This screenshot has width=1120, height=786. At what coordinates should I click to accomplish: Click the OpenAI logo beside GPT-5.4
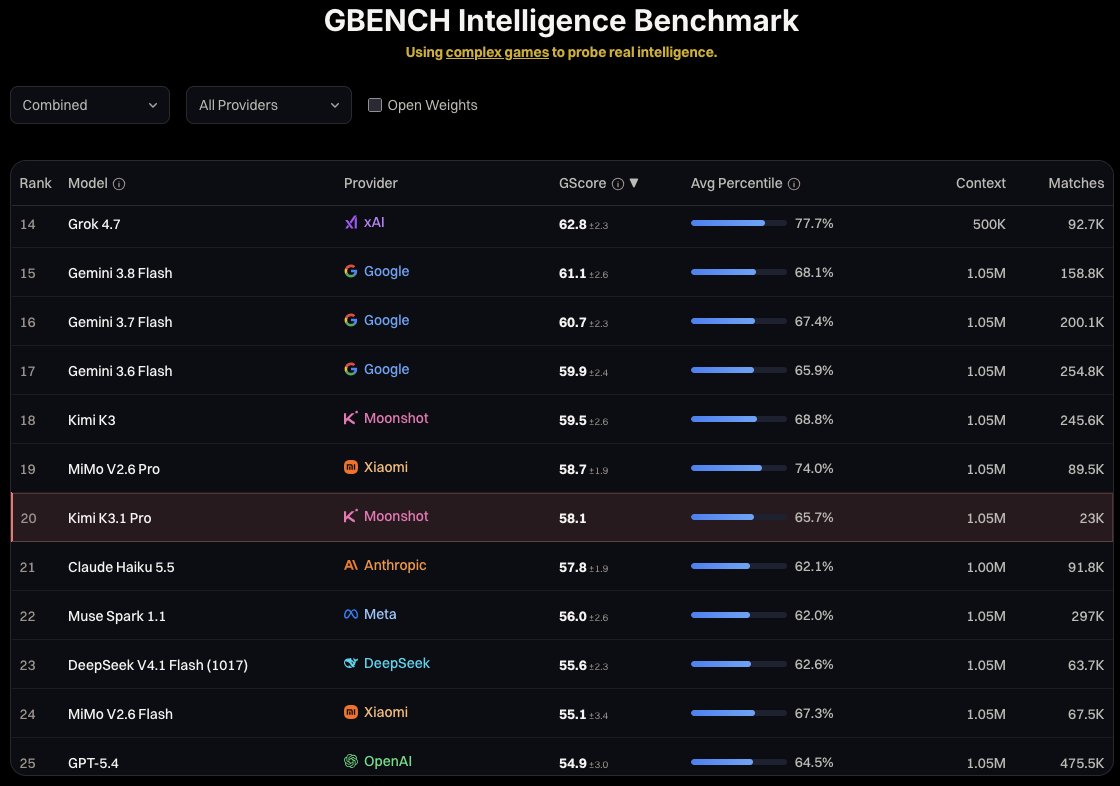pyautogui.click(x=351, y=761)
